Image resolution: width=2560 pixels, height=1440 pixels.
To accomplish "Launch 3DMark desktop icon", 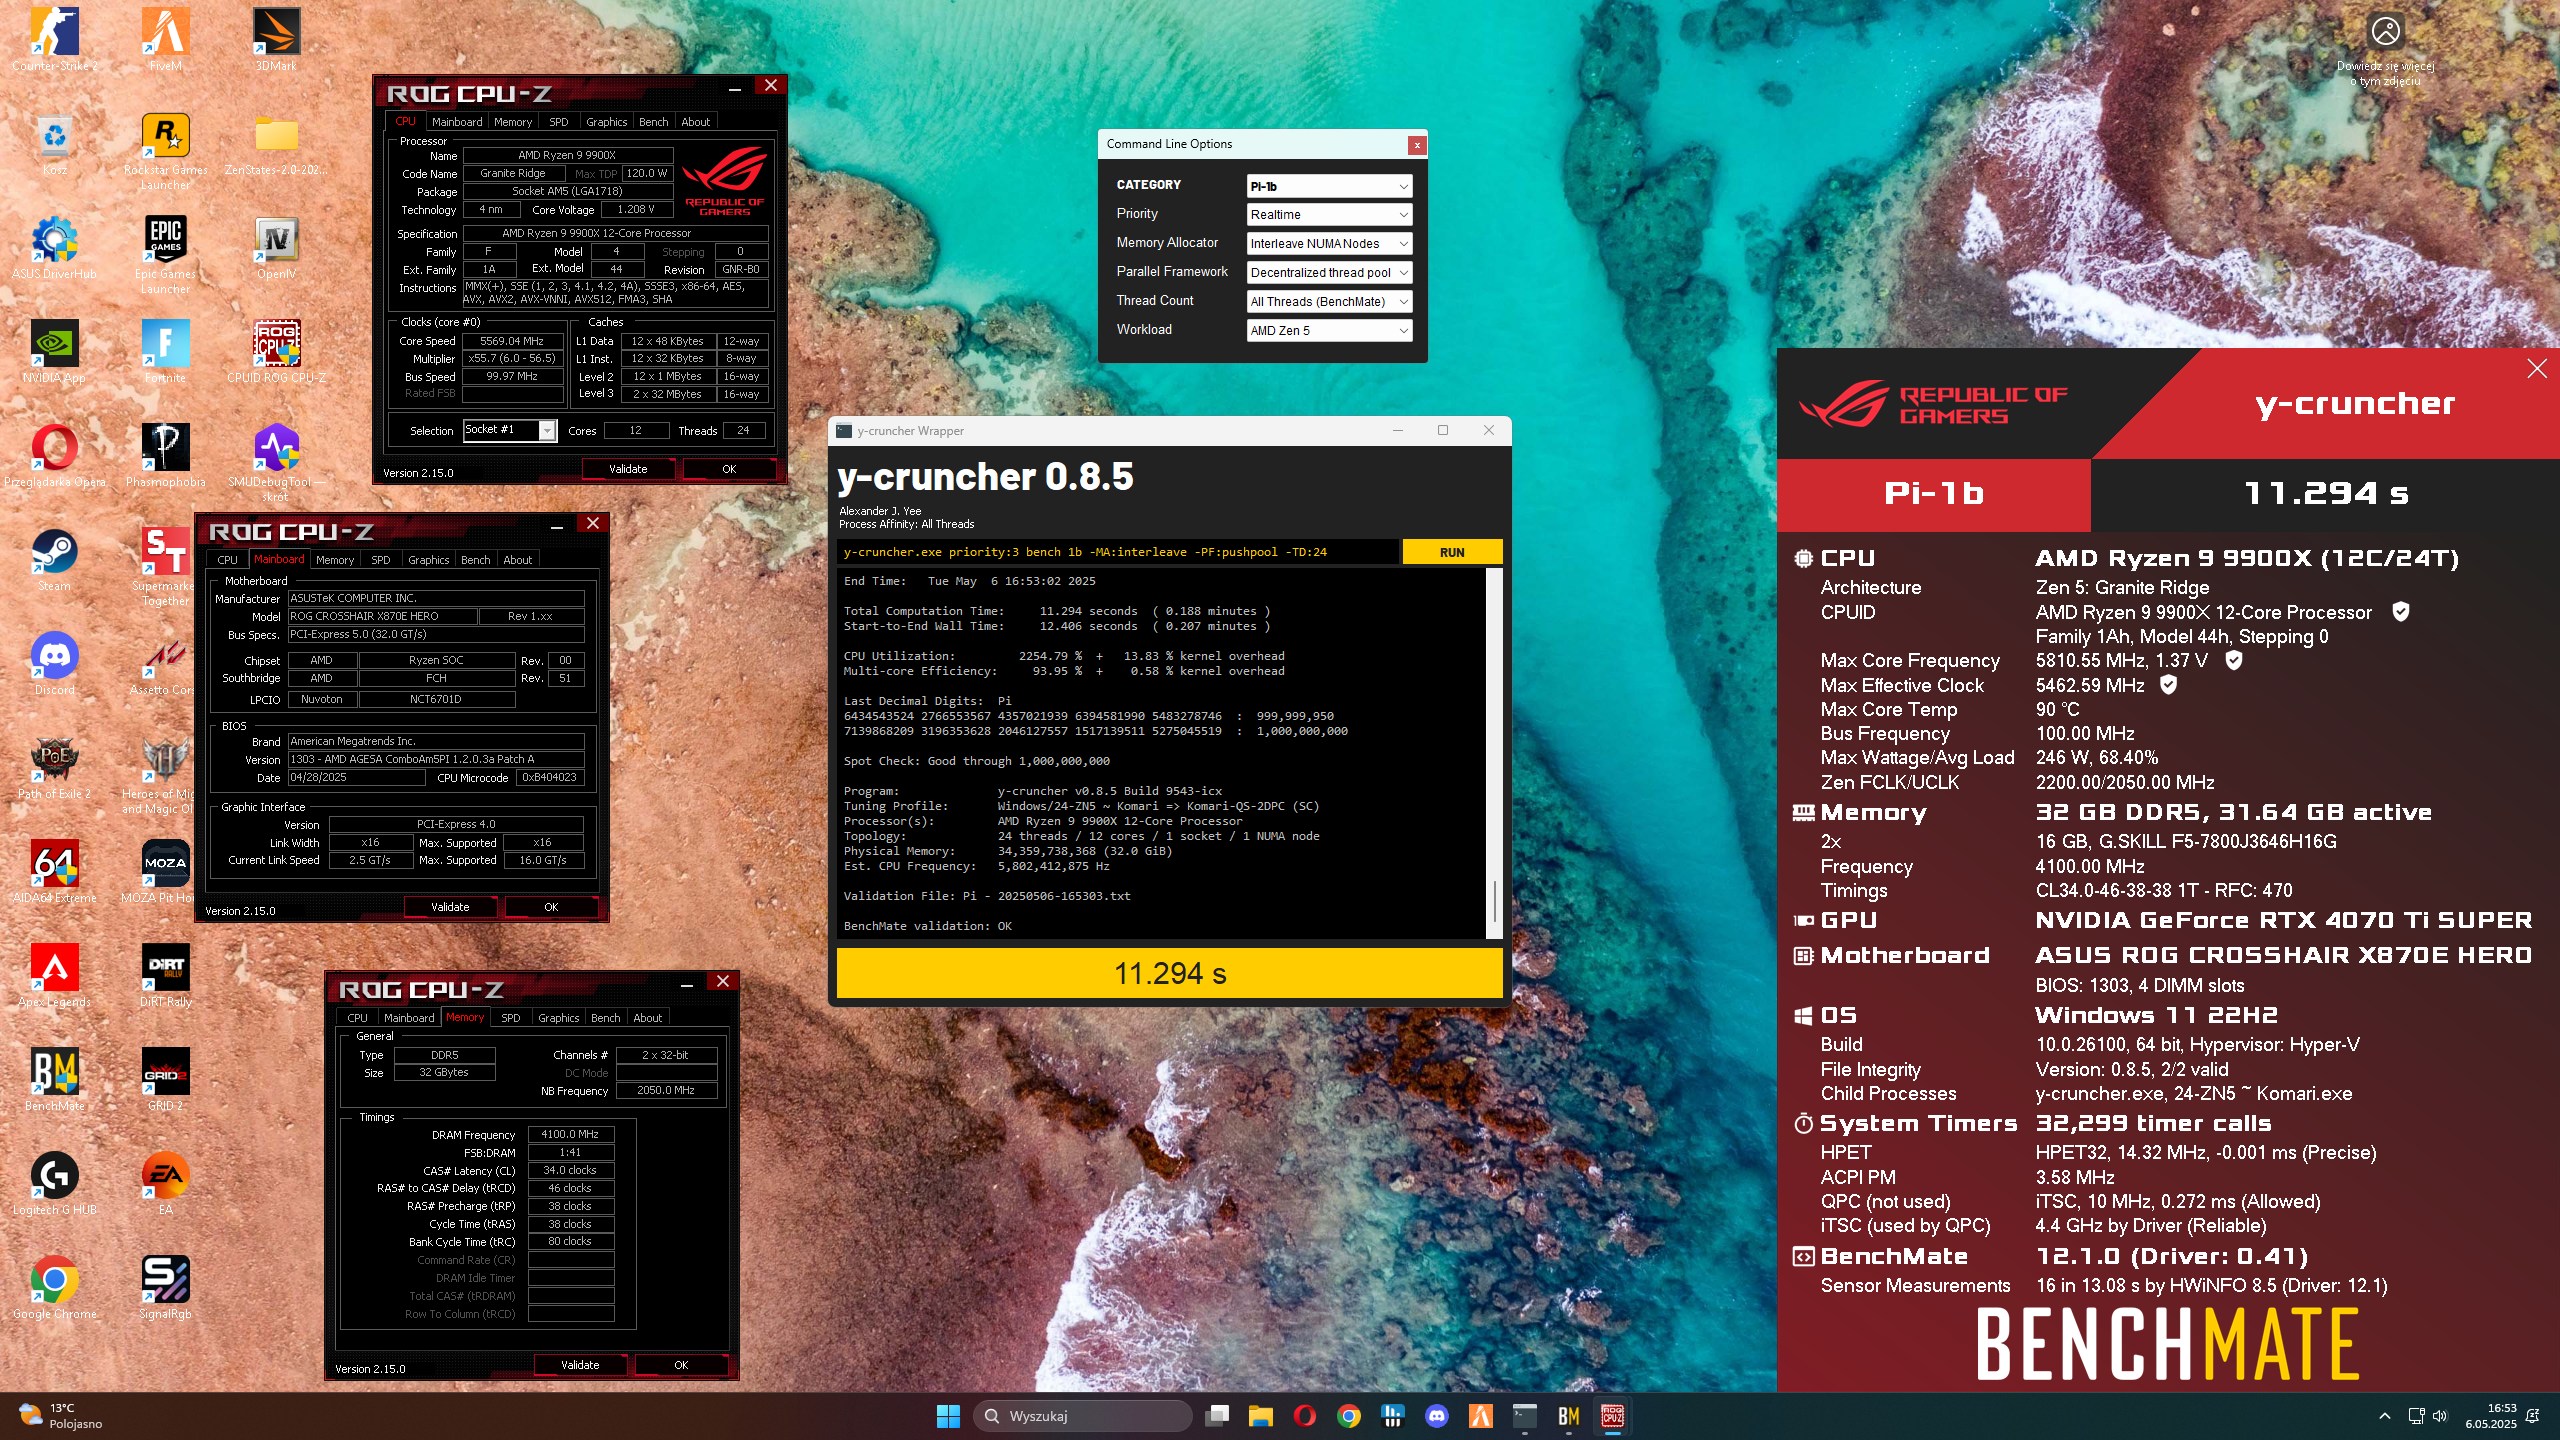I will click(276, 40).
